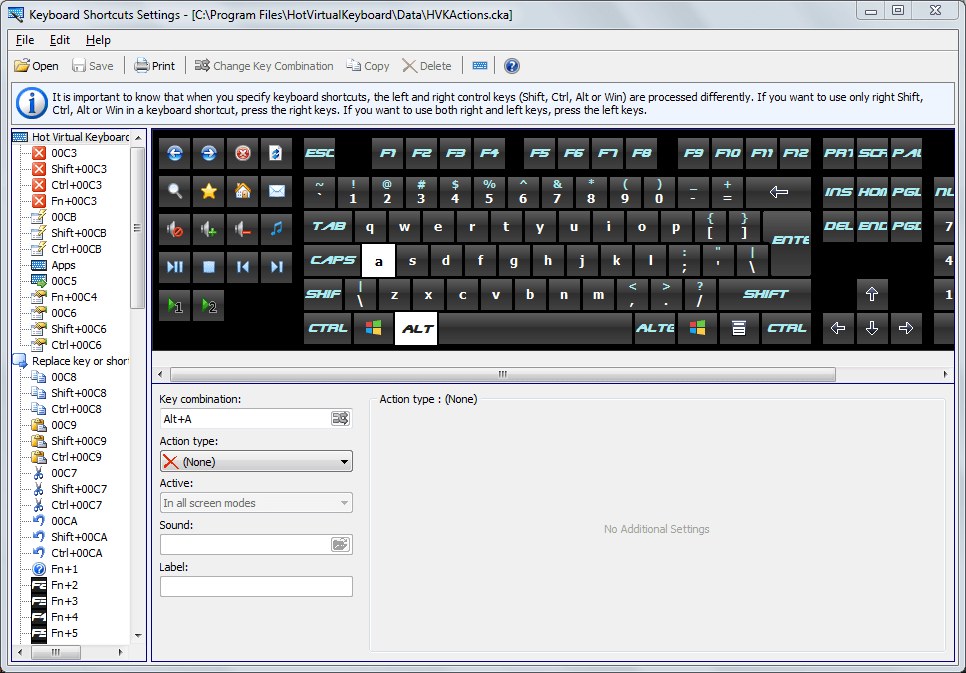The height and width of the screenshot is (673, 966).
Task: Click the tree list scroll-down arrow
Action: coord(138,635)
